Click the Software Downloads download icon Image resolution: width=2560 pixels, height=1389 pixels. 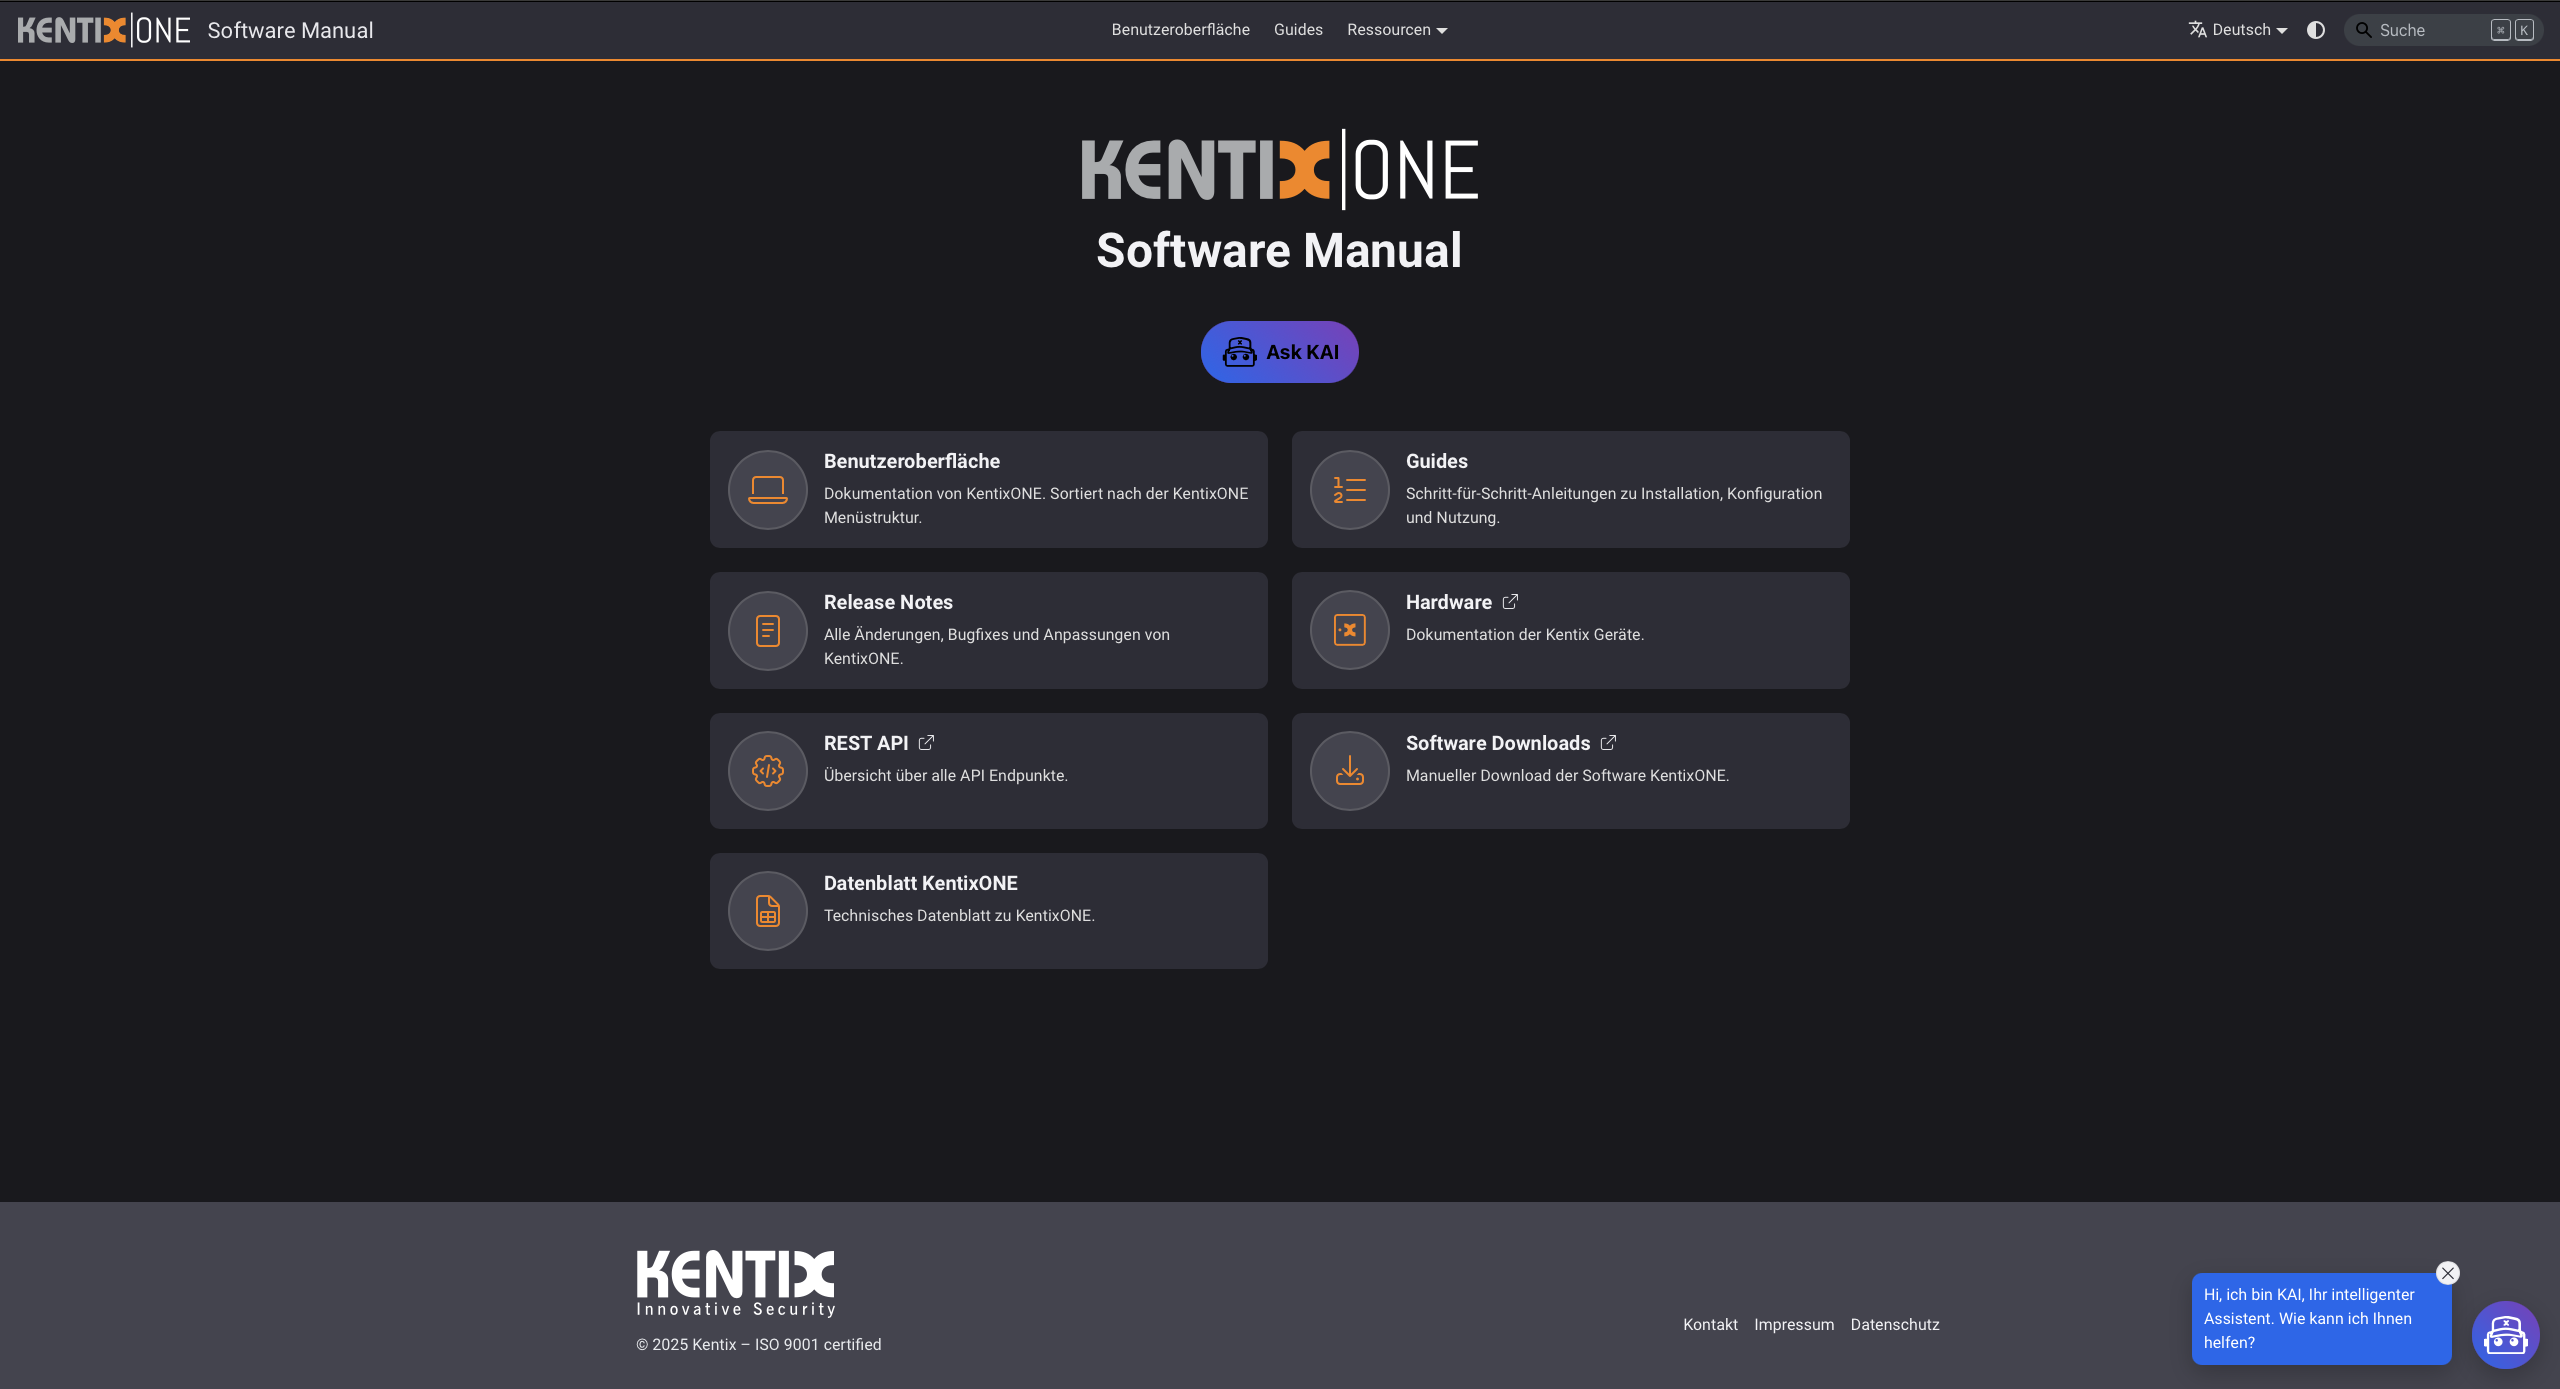tap(1348, 770)
